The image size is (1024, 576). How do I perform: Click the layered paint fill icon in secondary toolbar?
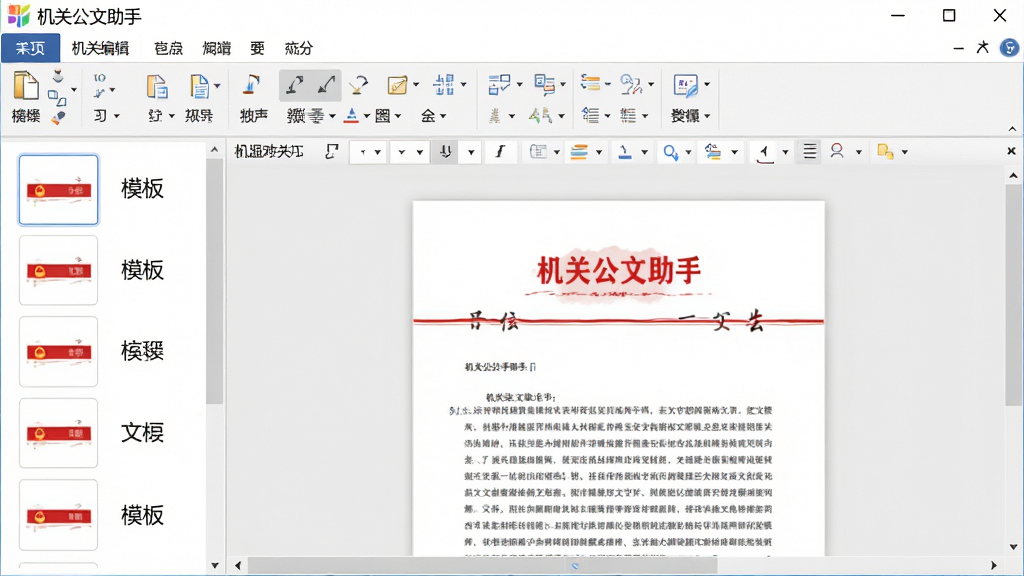[x=712, y=152]
